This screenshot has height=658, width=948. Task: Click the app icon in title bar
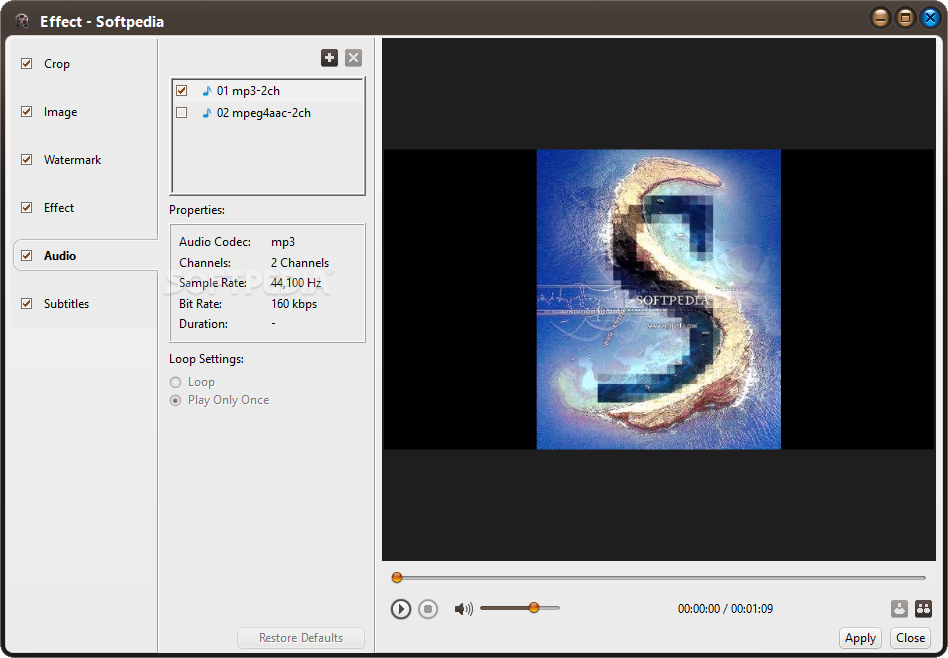click(23, 22)
